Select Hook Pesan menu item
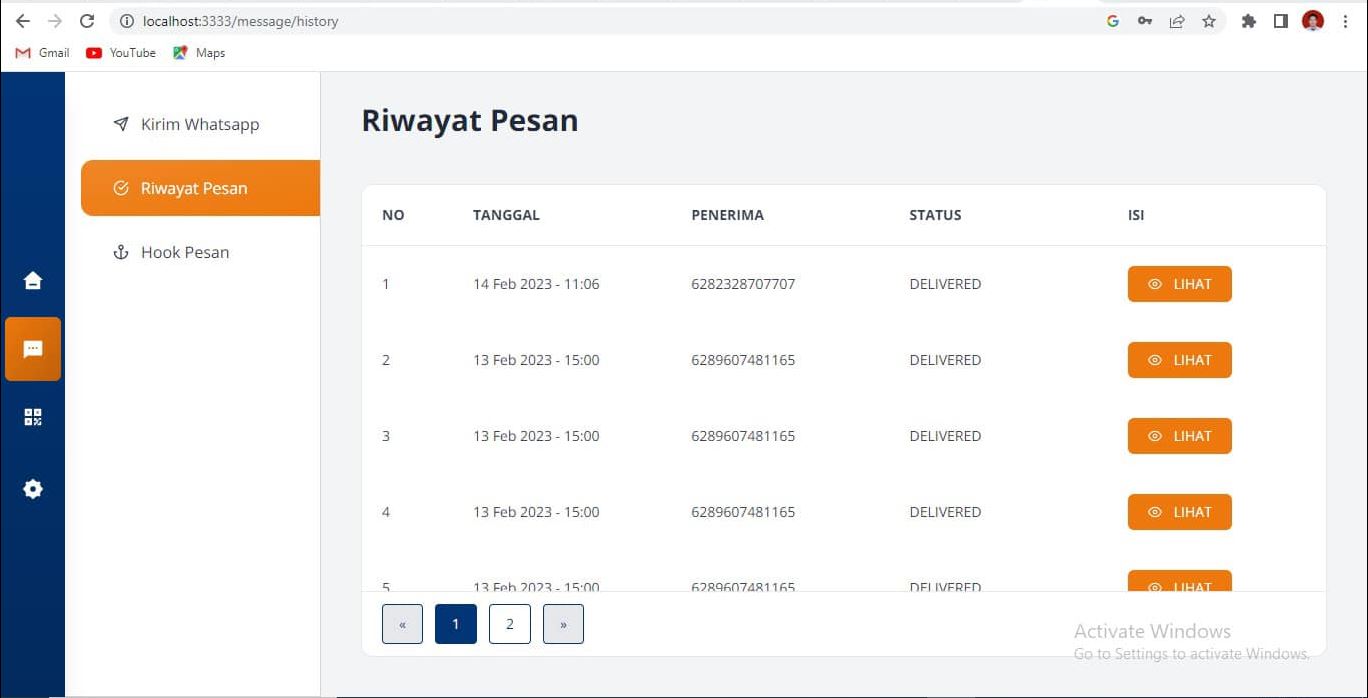The image size is (1368, 698). [184, 252]
